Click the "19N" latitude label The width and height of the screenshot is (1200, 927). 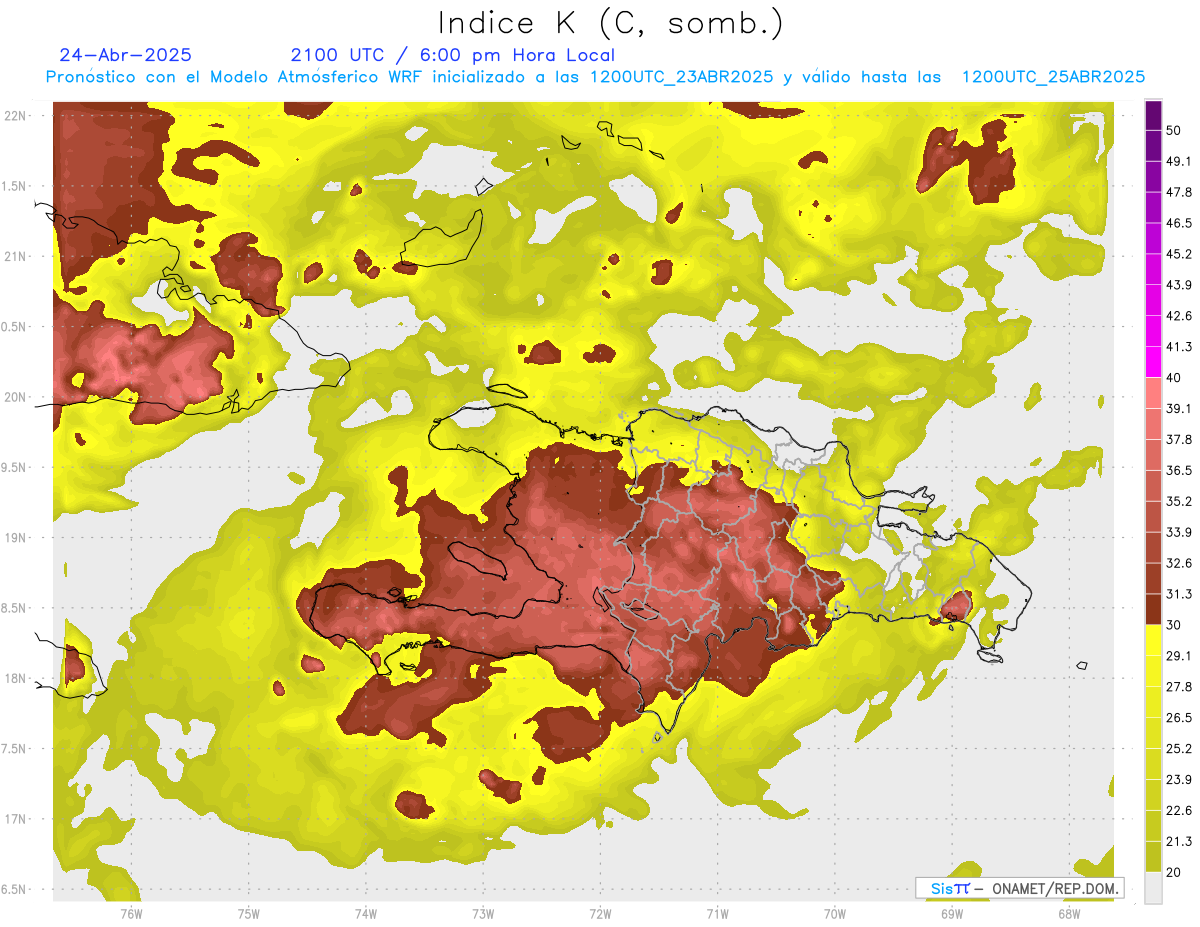(x=15, y=538)
